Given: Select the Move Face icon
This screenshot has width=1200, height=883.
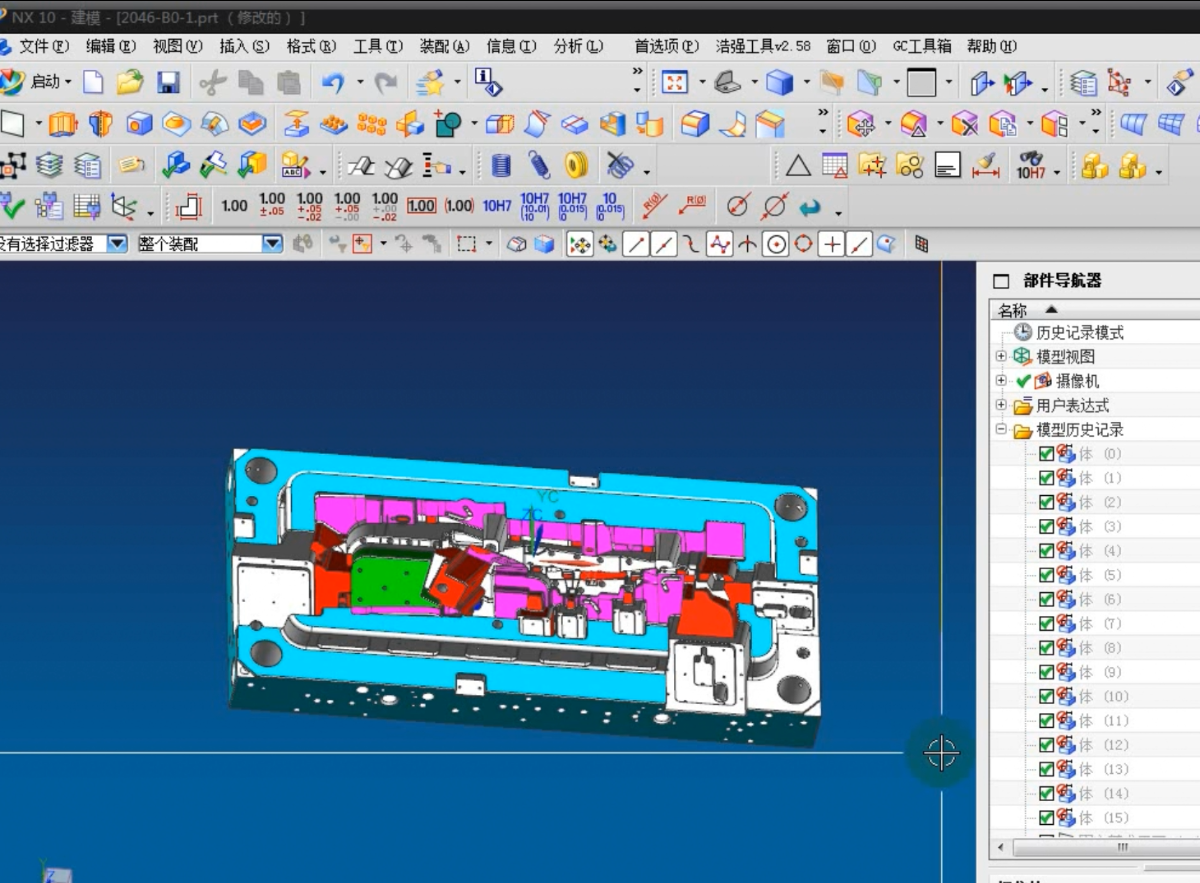Looking at the screenshot, I should 863,124.
